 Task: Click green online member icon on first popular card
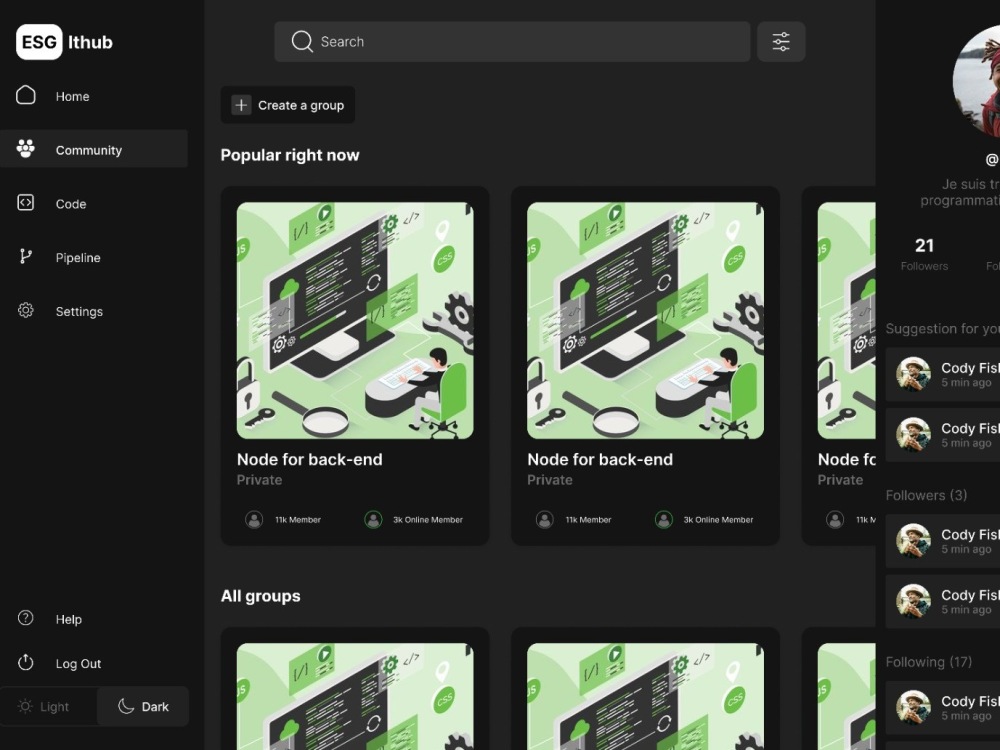373,520
